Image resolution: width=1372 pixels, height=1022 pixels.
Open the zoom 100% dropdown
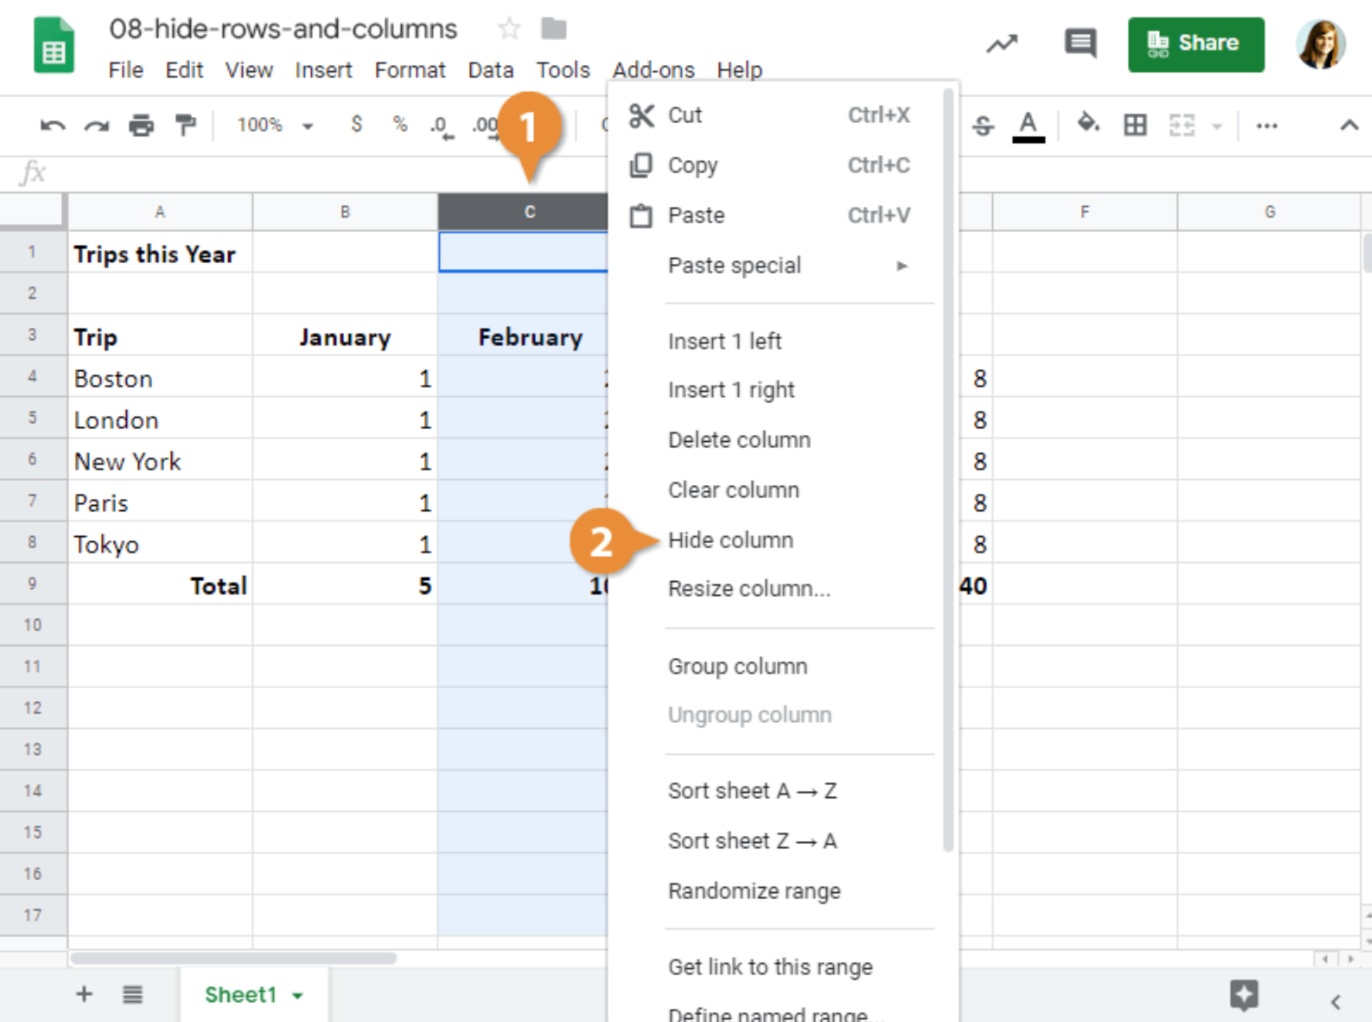pos(274,125)
